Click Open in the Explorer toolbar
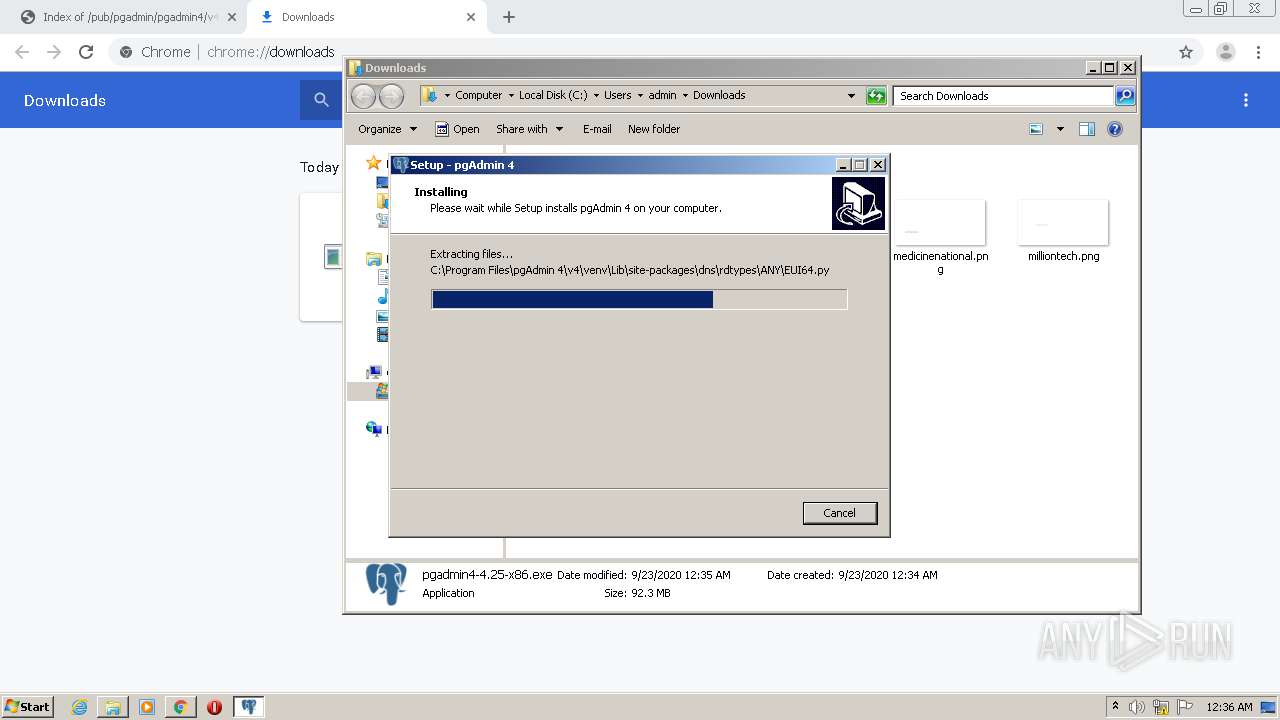The height and width of the screenshot is (720, 1280). coord(457,129)
